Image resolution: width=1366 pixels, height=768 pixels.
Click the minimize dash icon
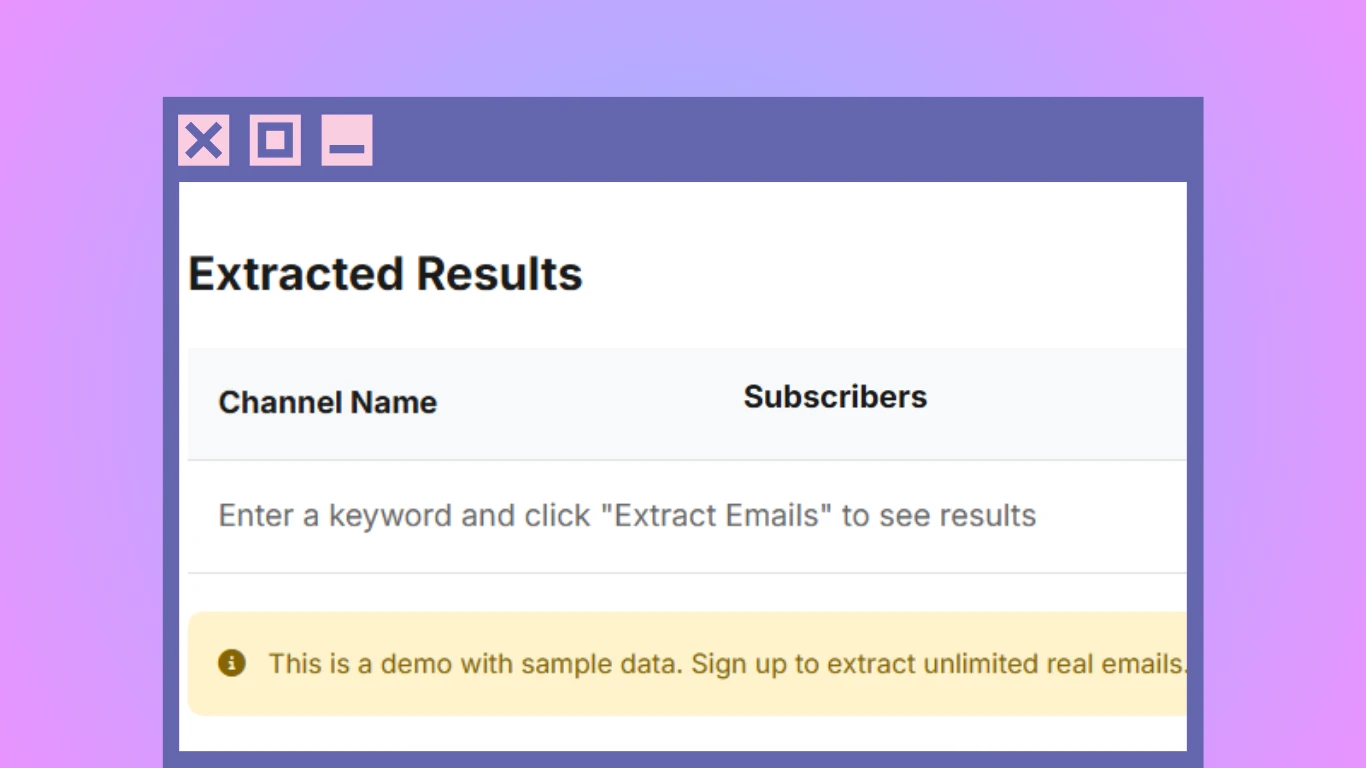347,140
